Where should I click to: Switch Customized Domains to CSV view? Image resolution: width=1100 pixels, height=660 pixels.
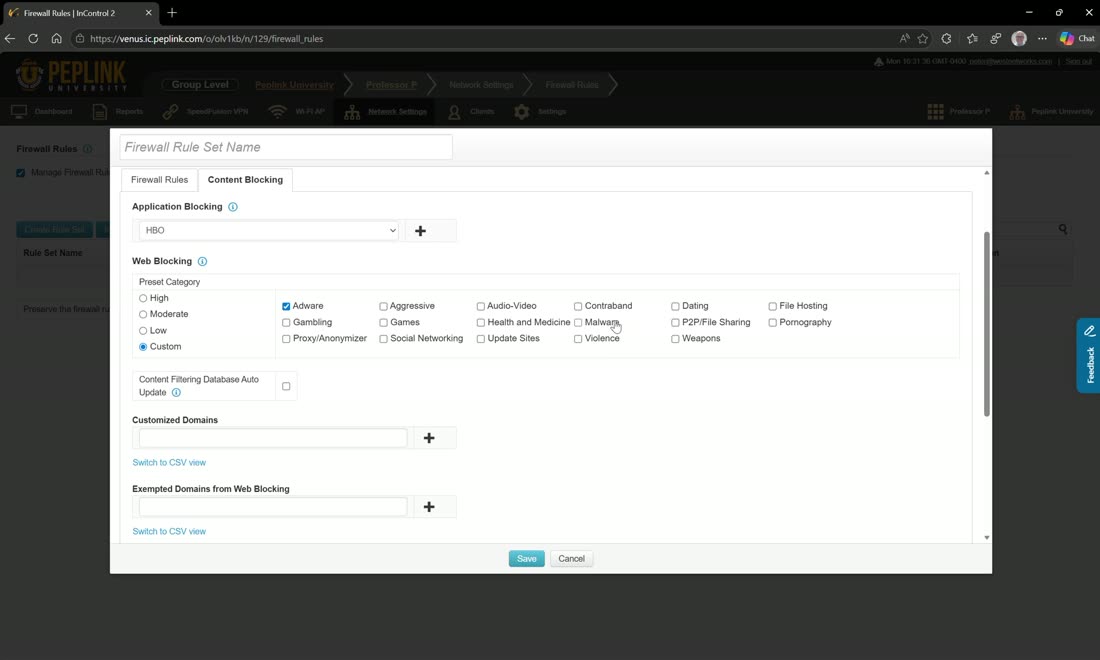(169, 463)
